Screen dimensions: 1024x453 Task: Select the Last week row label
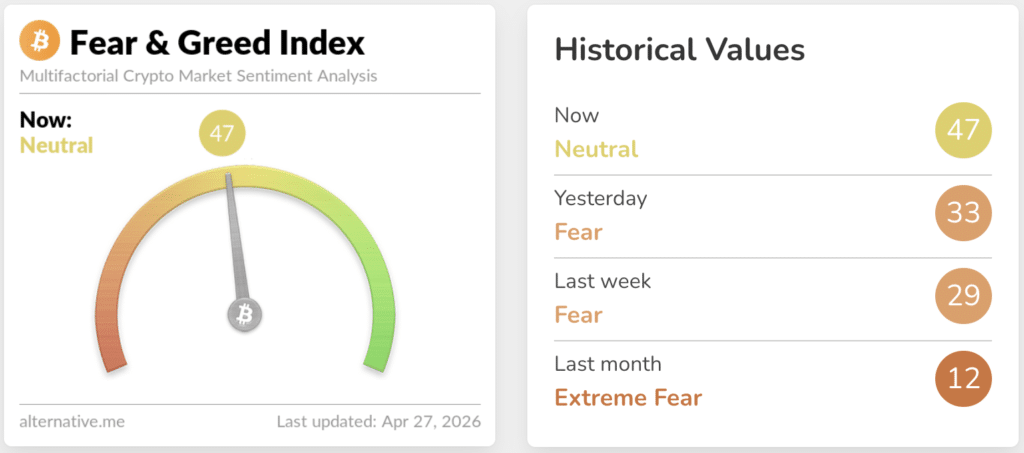602,281
